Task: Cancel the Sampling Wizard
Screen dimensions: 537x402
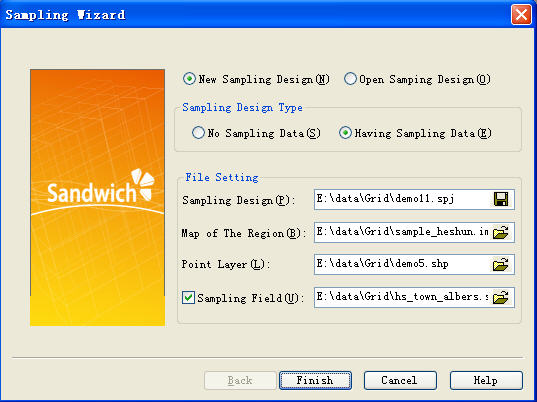Action: click(400, 380)
